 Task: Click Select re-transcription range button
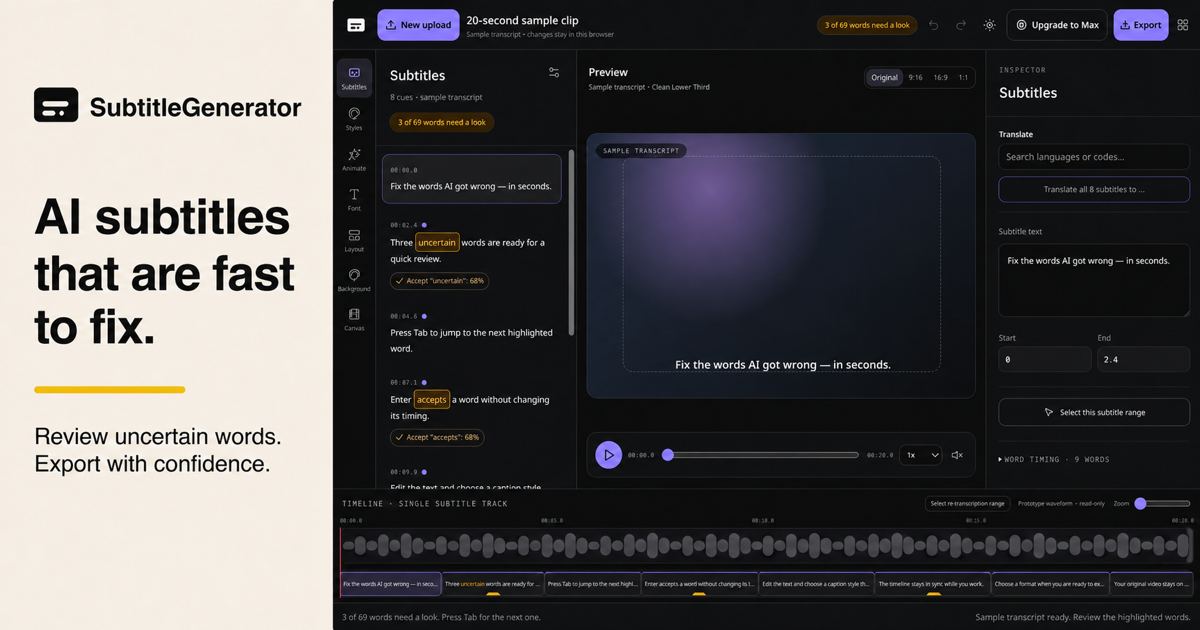pos(967,503)
